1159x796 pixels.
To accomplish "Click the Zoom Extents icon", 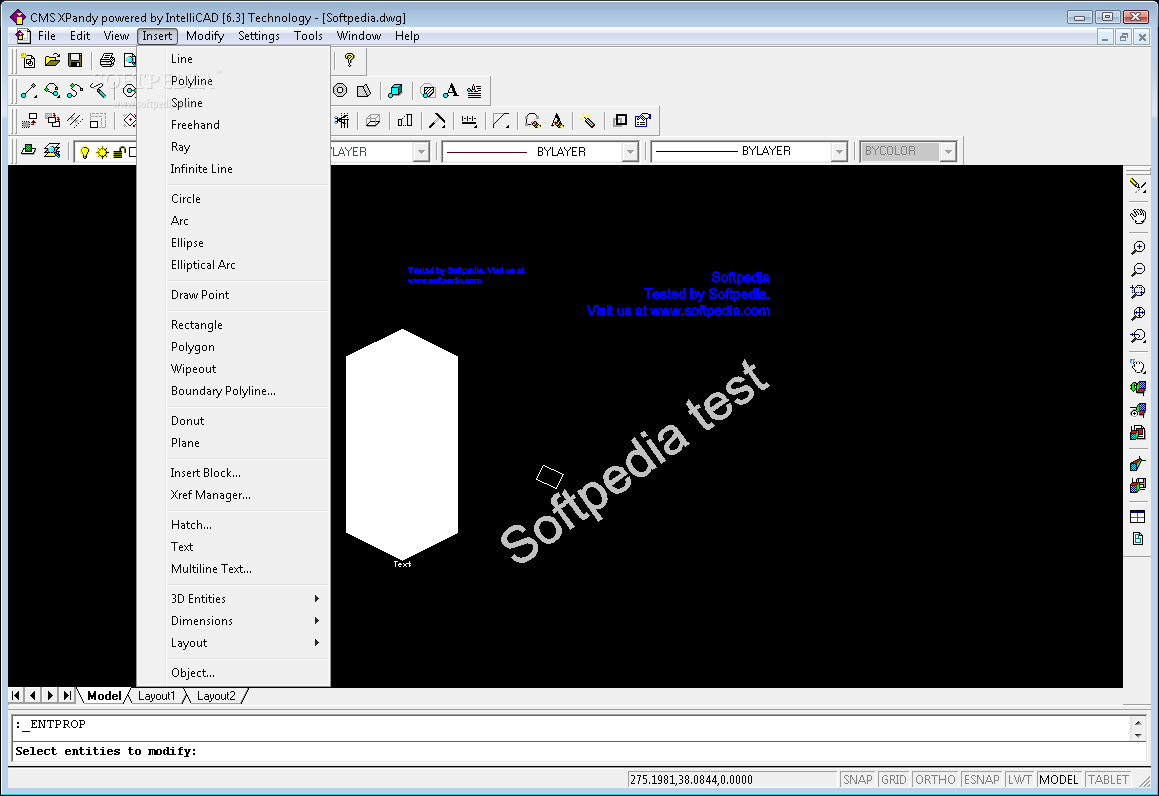I will [x=1138, y=314].
